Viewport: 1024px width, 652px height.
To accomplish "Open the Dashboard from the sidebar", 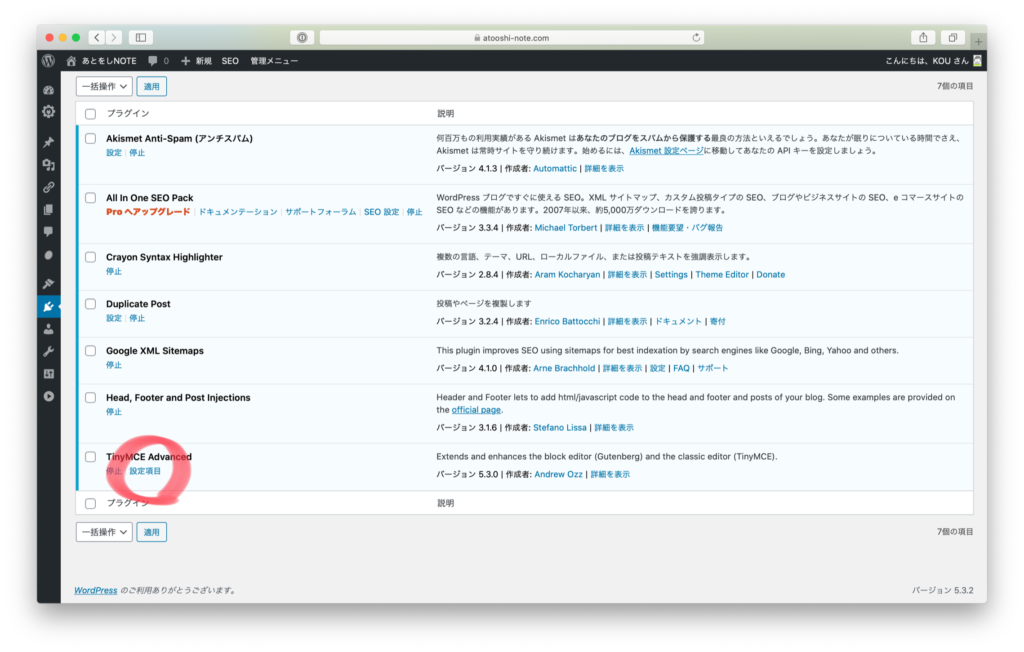I will pyautogui.click(x=48, y=90).
